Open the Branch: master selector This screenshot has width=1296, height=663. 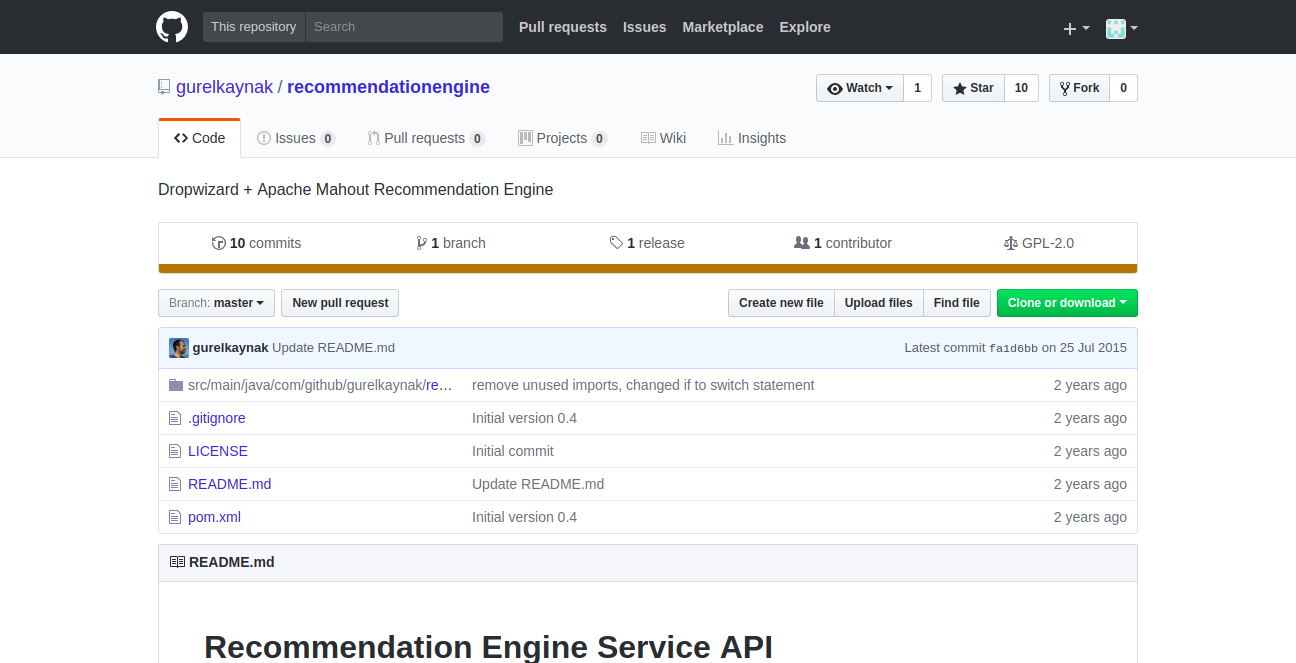click(216, 303)
